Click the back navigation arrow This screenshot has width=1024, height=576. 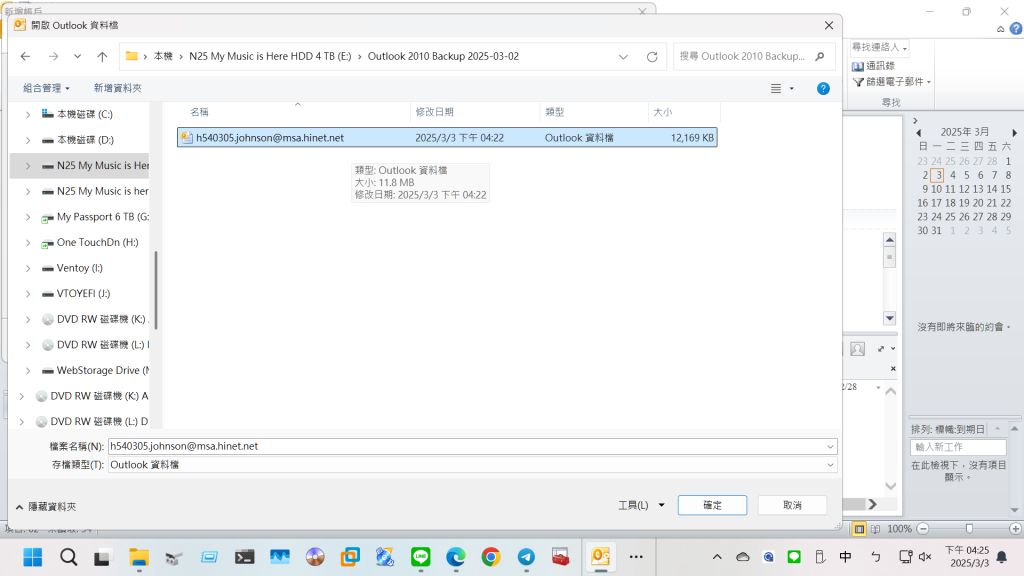tap(26, 56)
